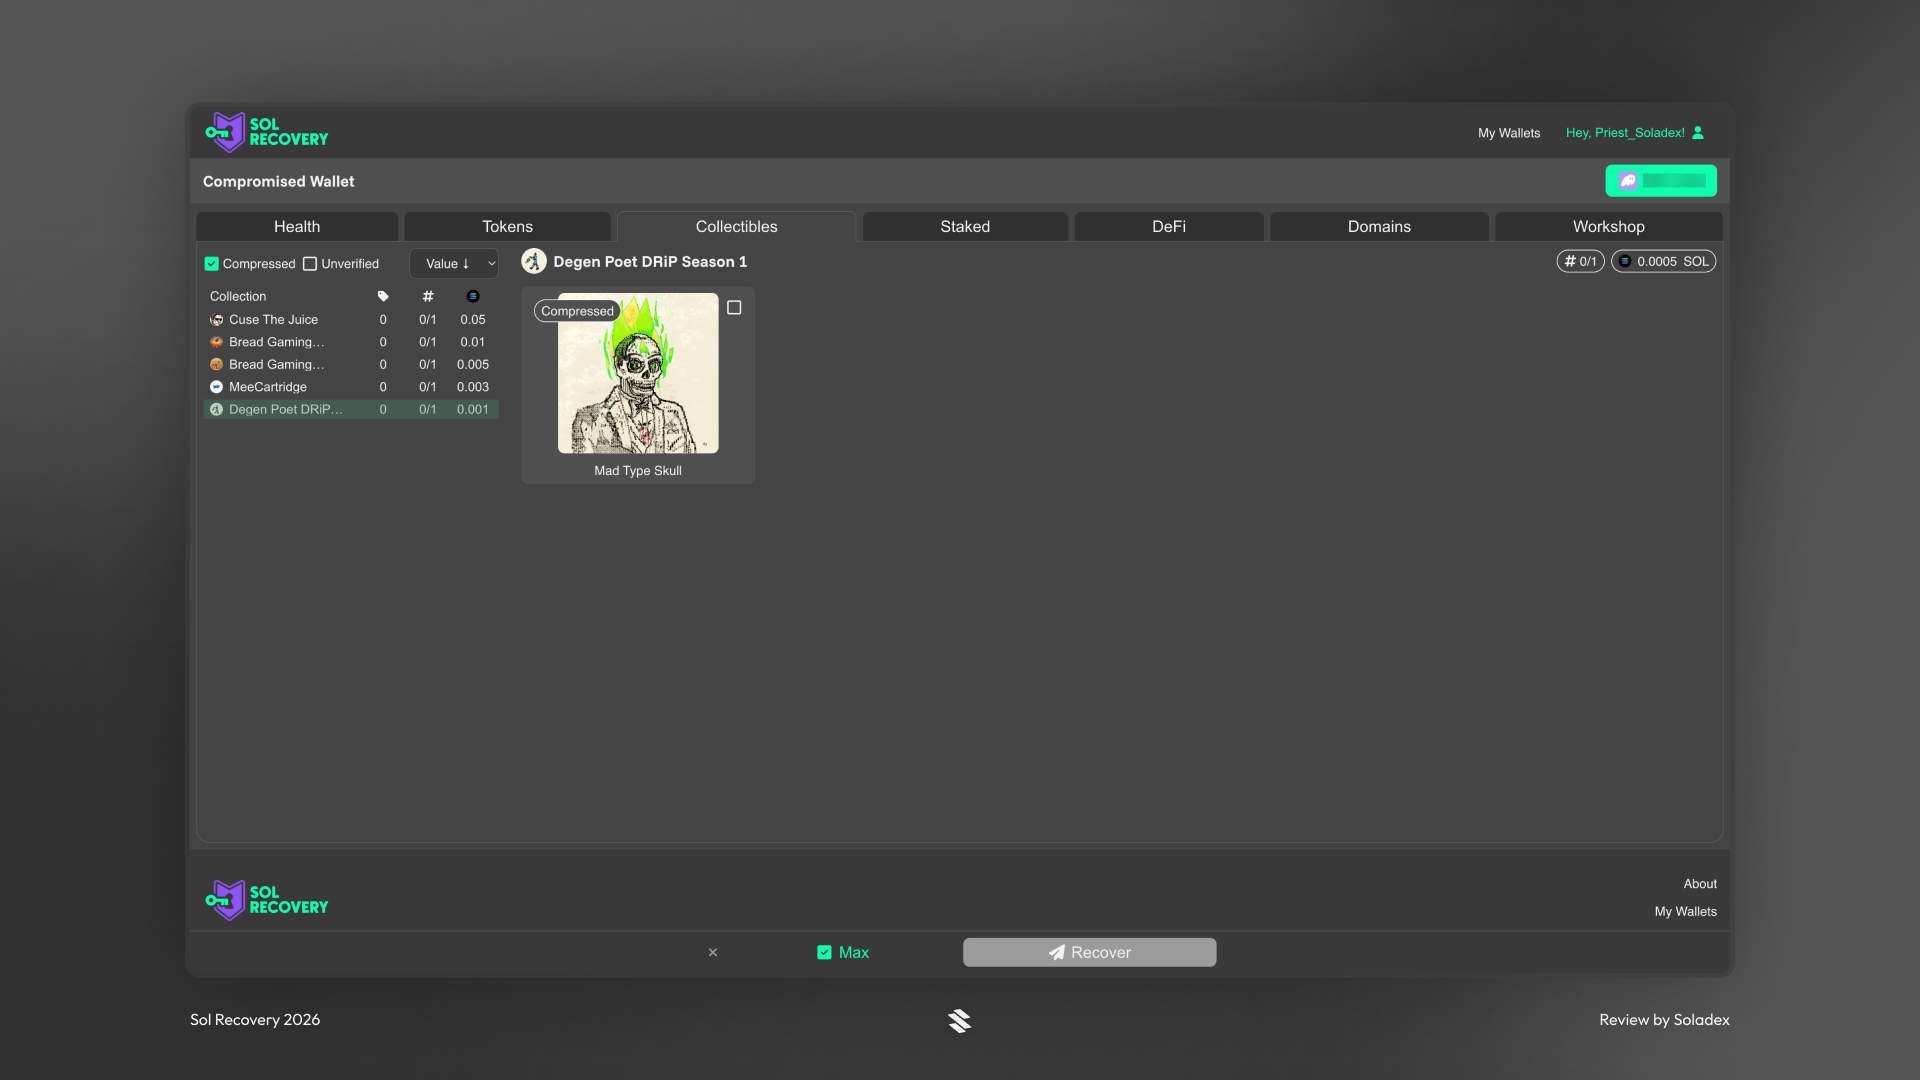Image resolution: width=1920 pixels, height=1080 pixels.
Task: Uncheck the Compressed filter checkbox
Action: 211,263
